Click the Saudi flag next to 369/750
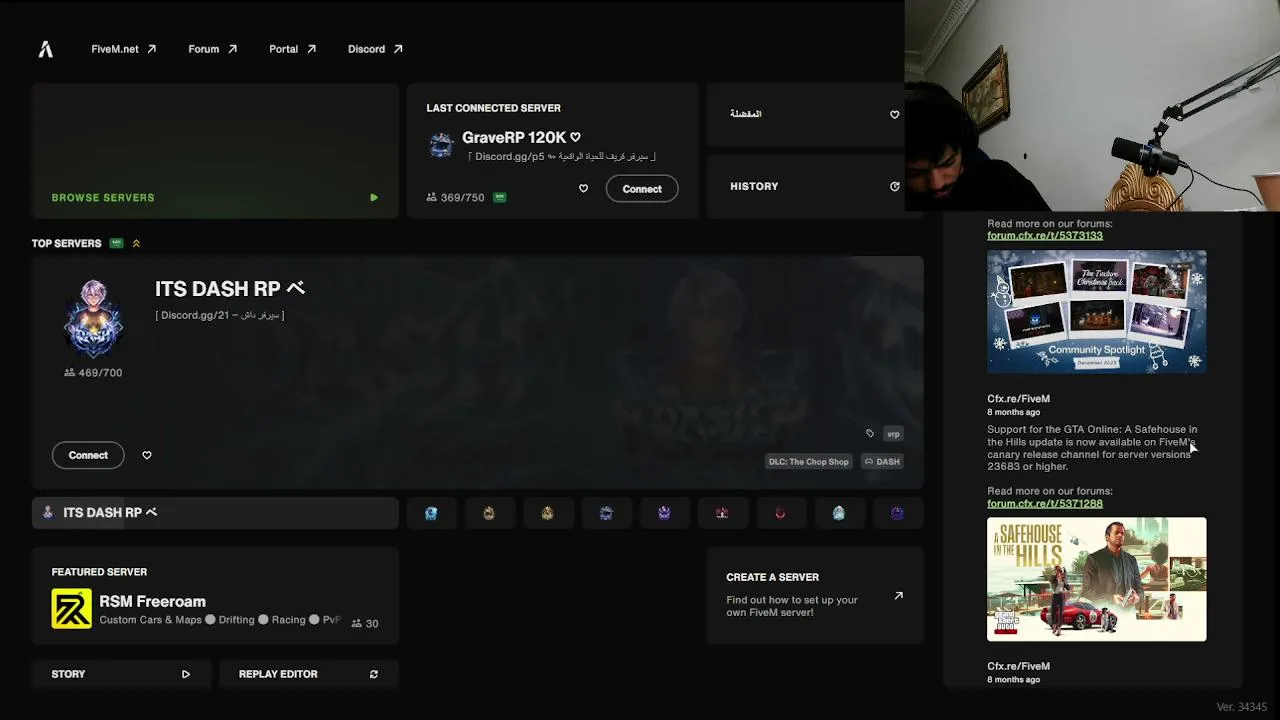1280x720 pixels. 499,197
